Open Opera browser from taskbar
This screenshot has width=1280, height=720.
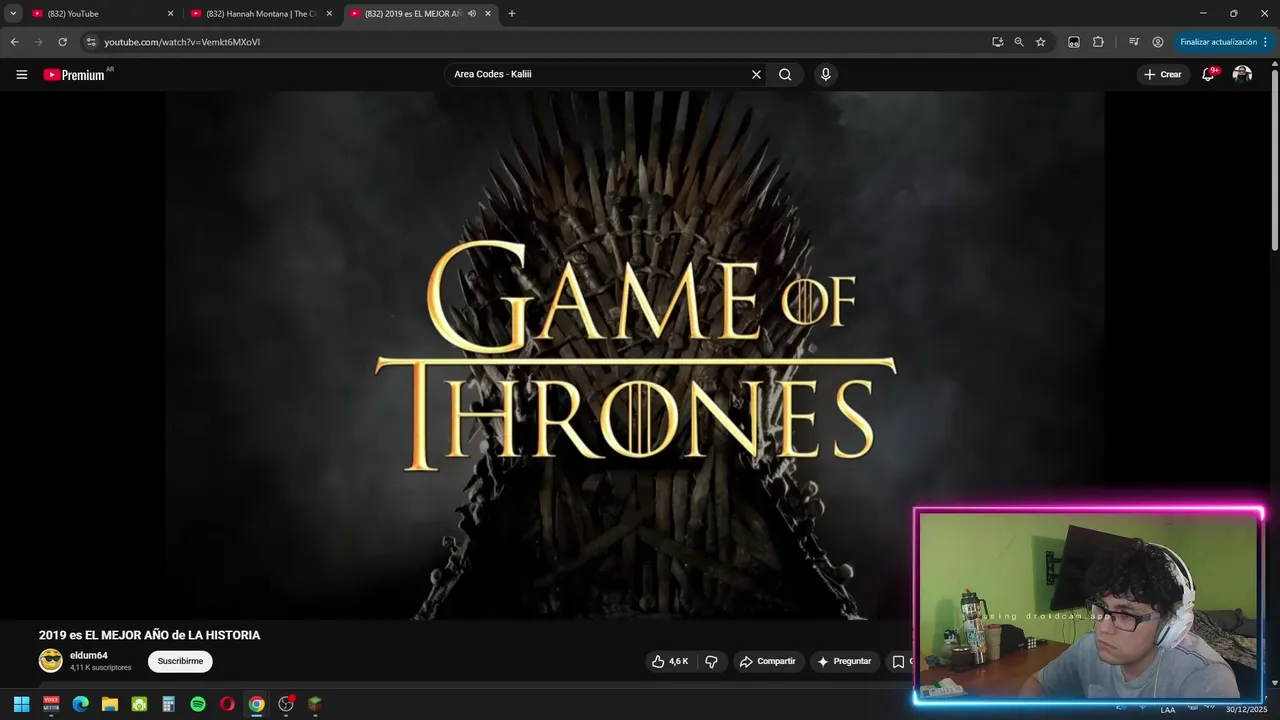227,704
